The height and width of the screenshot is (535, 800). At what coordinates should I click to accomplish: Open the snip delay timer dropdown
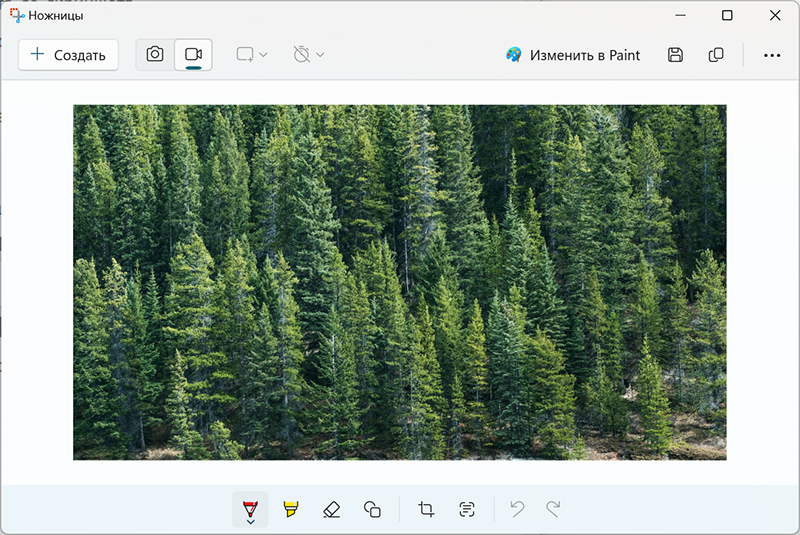tap(309, 55)
